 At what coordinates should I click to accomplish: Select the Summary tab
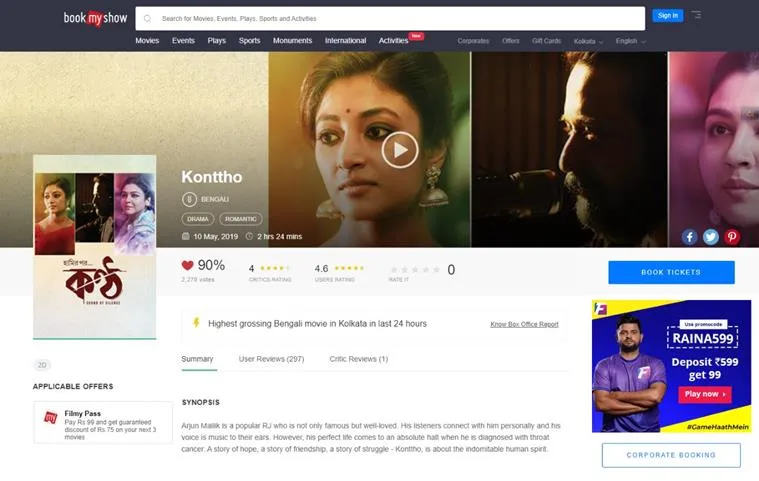[197, 359]
